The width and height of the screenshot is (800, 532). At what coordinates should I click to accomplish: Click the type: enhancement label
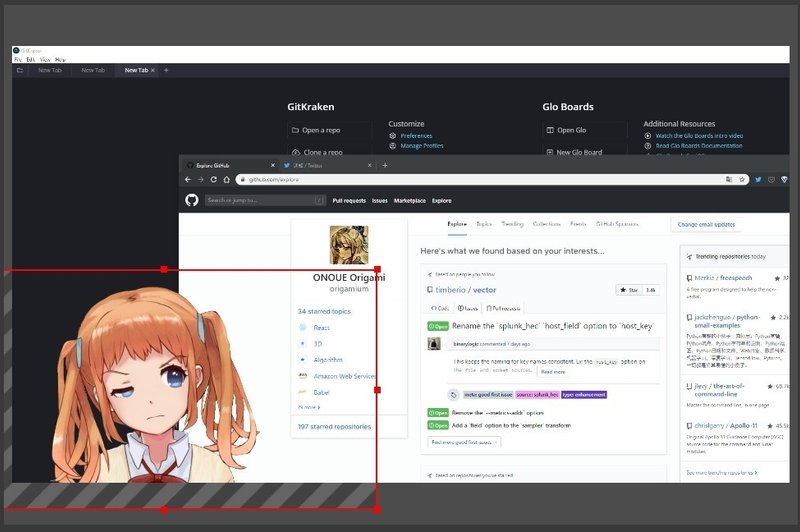[x=584, y=395]
